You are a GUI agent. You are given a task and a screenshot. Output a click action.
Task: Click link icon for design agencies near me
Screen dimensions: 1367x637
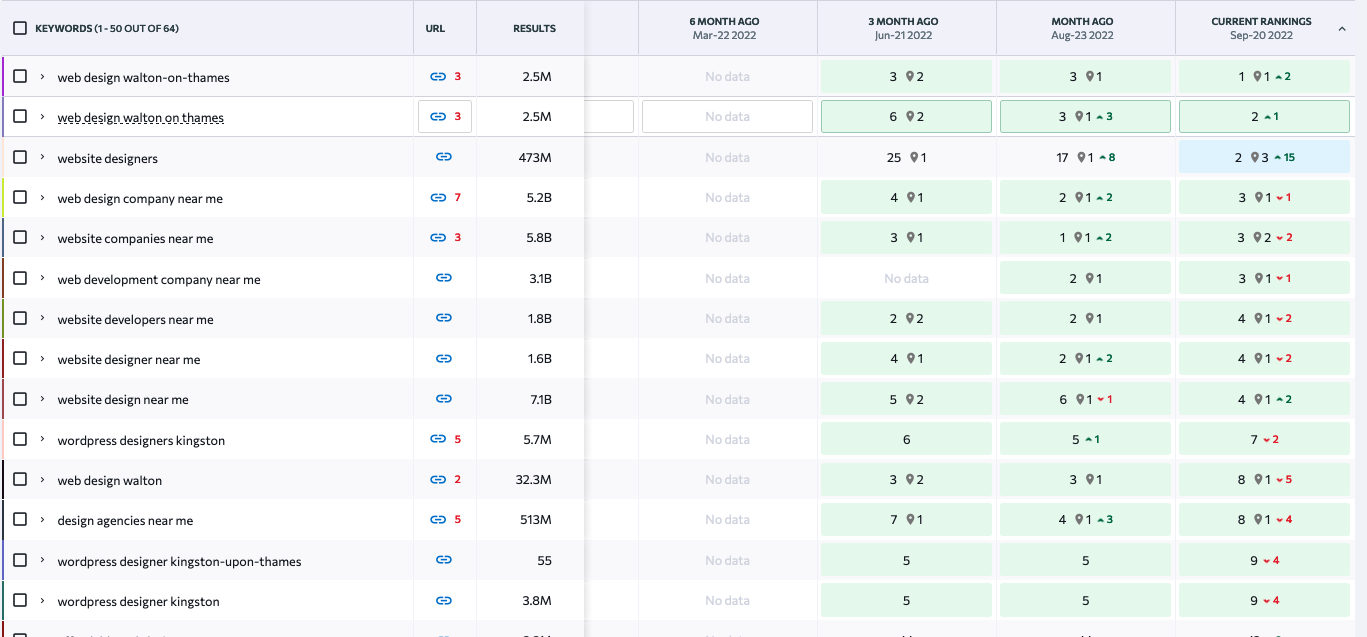(x=438, y=520)
